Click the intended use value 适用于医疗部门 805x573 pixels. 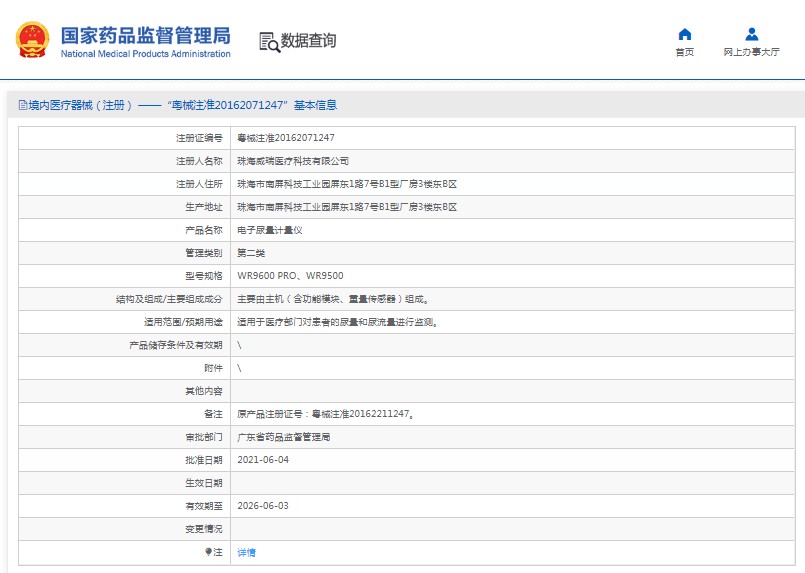tap(337, 322)
